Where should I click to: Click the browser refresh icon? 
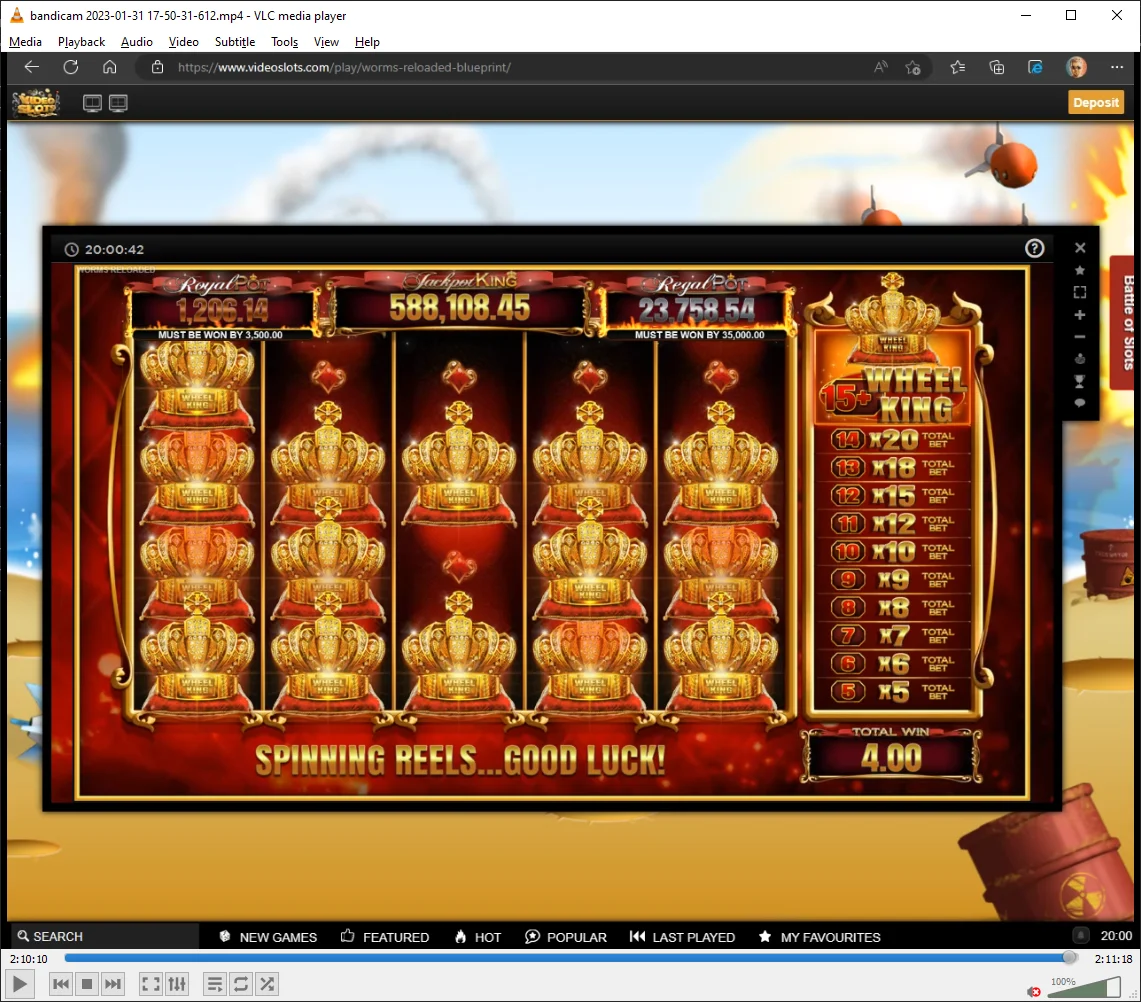71,67
